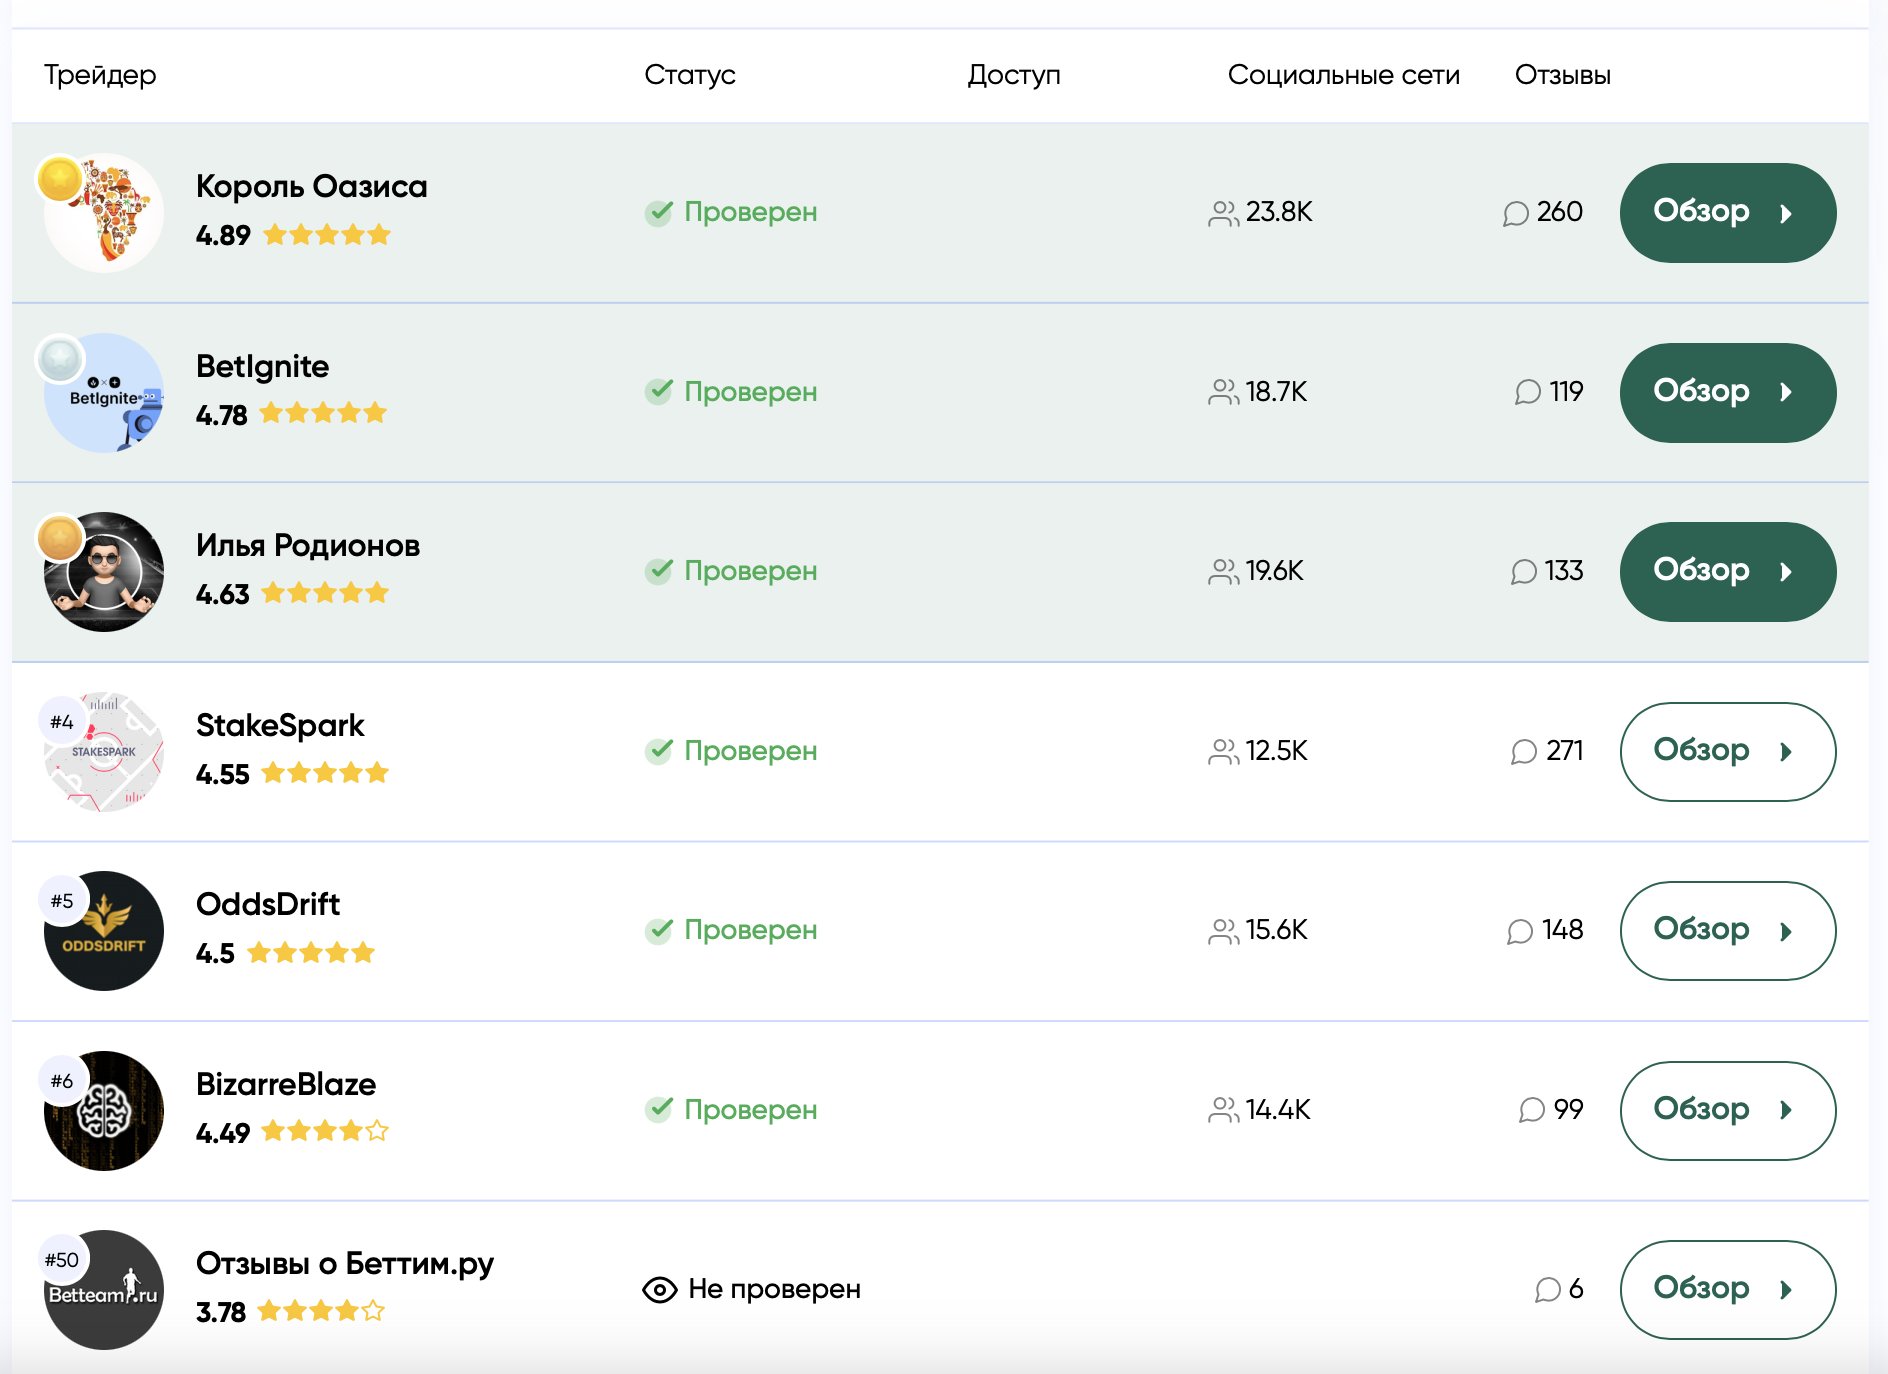Click the eye icon next to Не проверен
Screen dimensions: 1888x1374
660,1290
